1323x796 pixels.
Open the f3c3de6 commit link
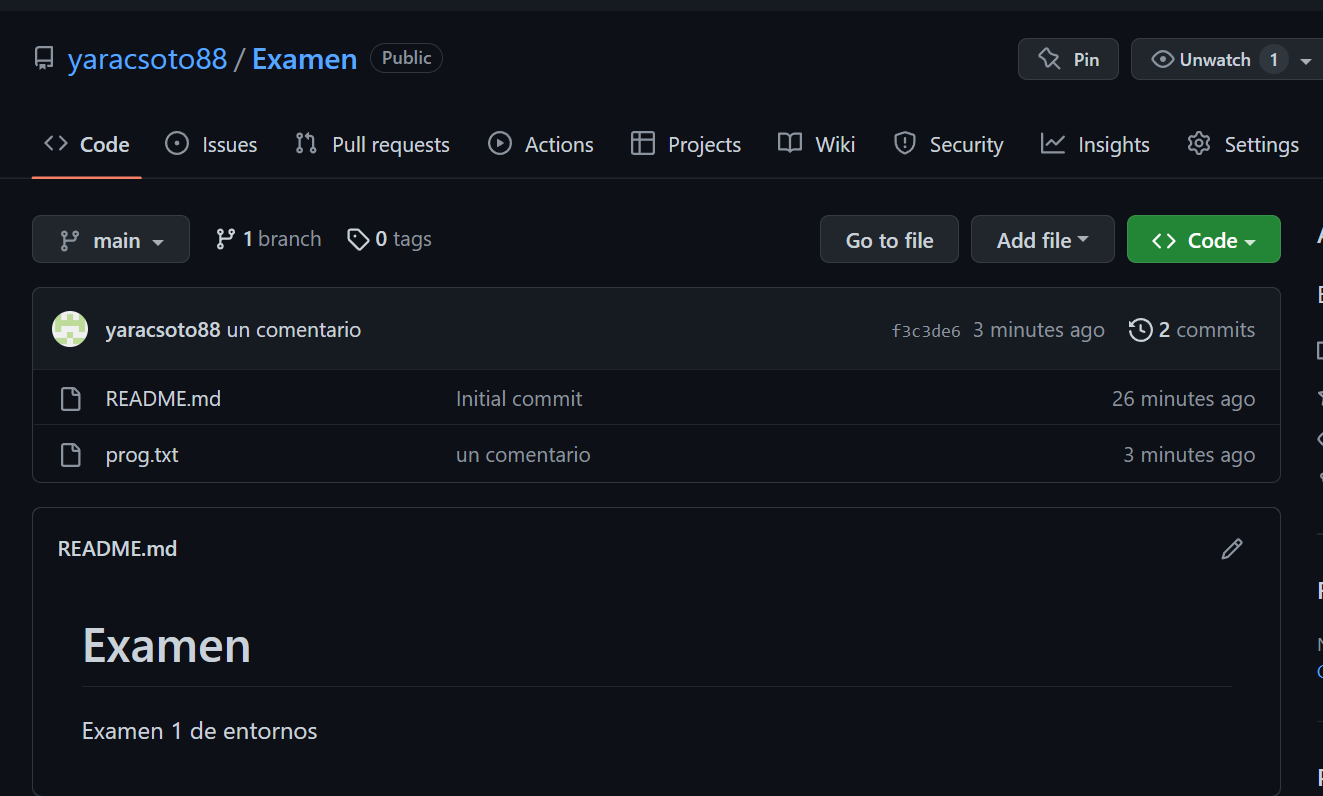pos(925,330)
